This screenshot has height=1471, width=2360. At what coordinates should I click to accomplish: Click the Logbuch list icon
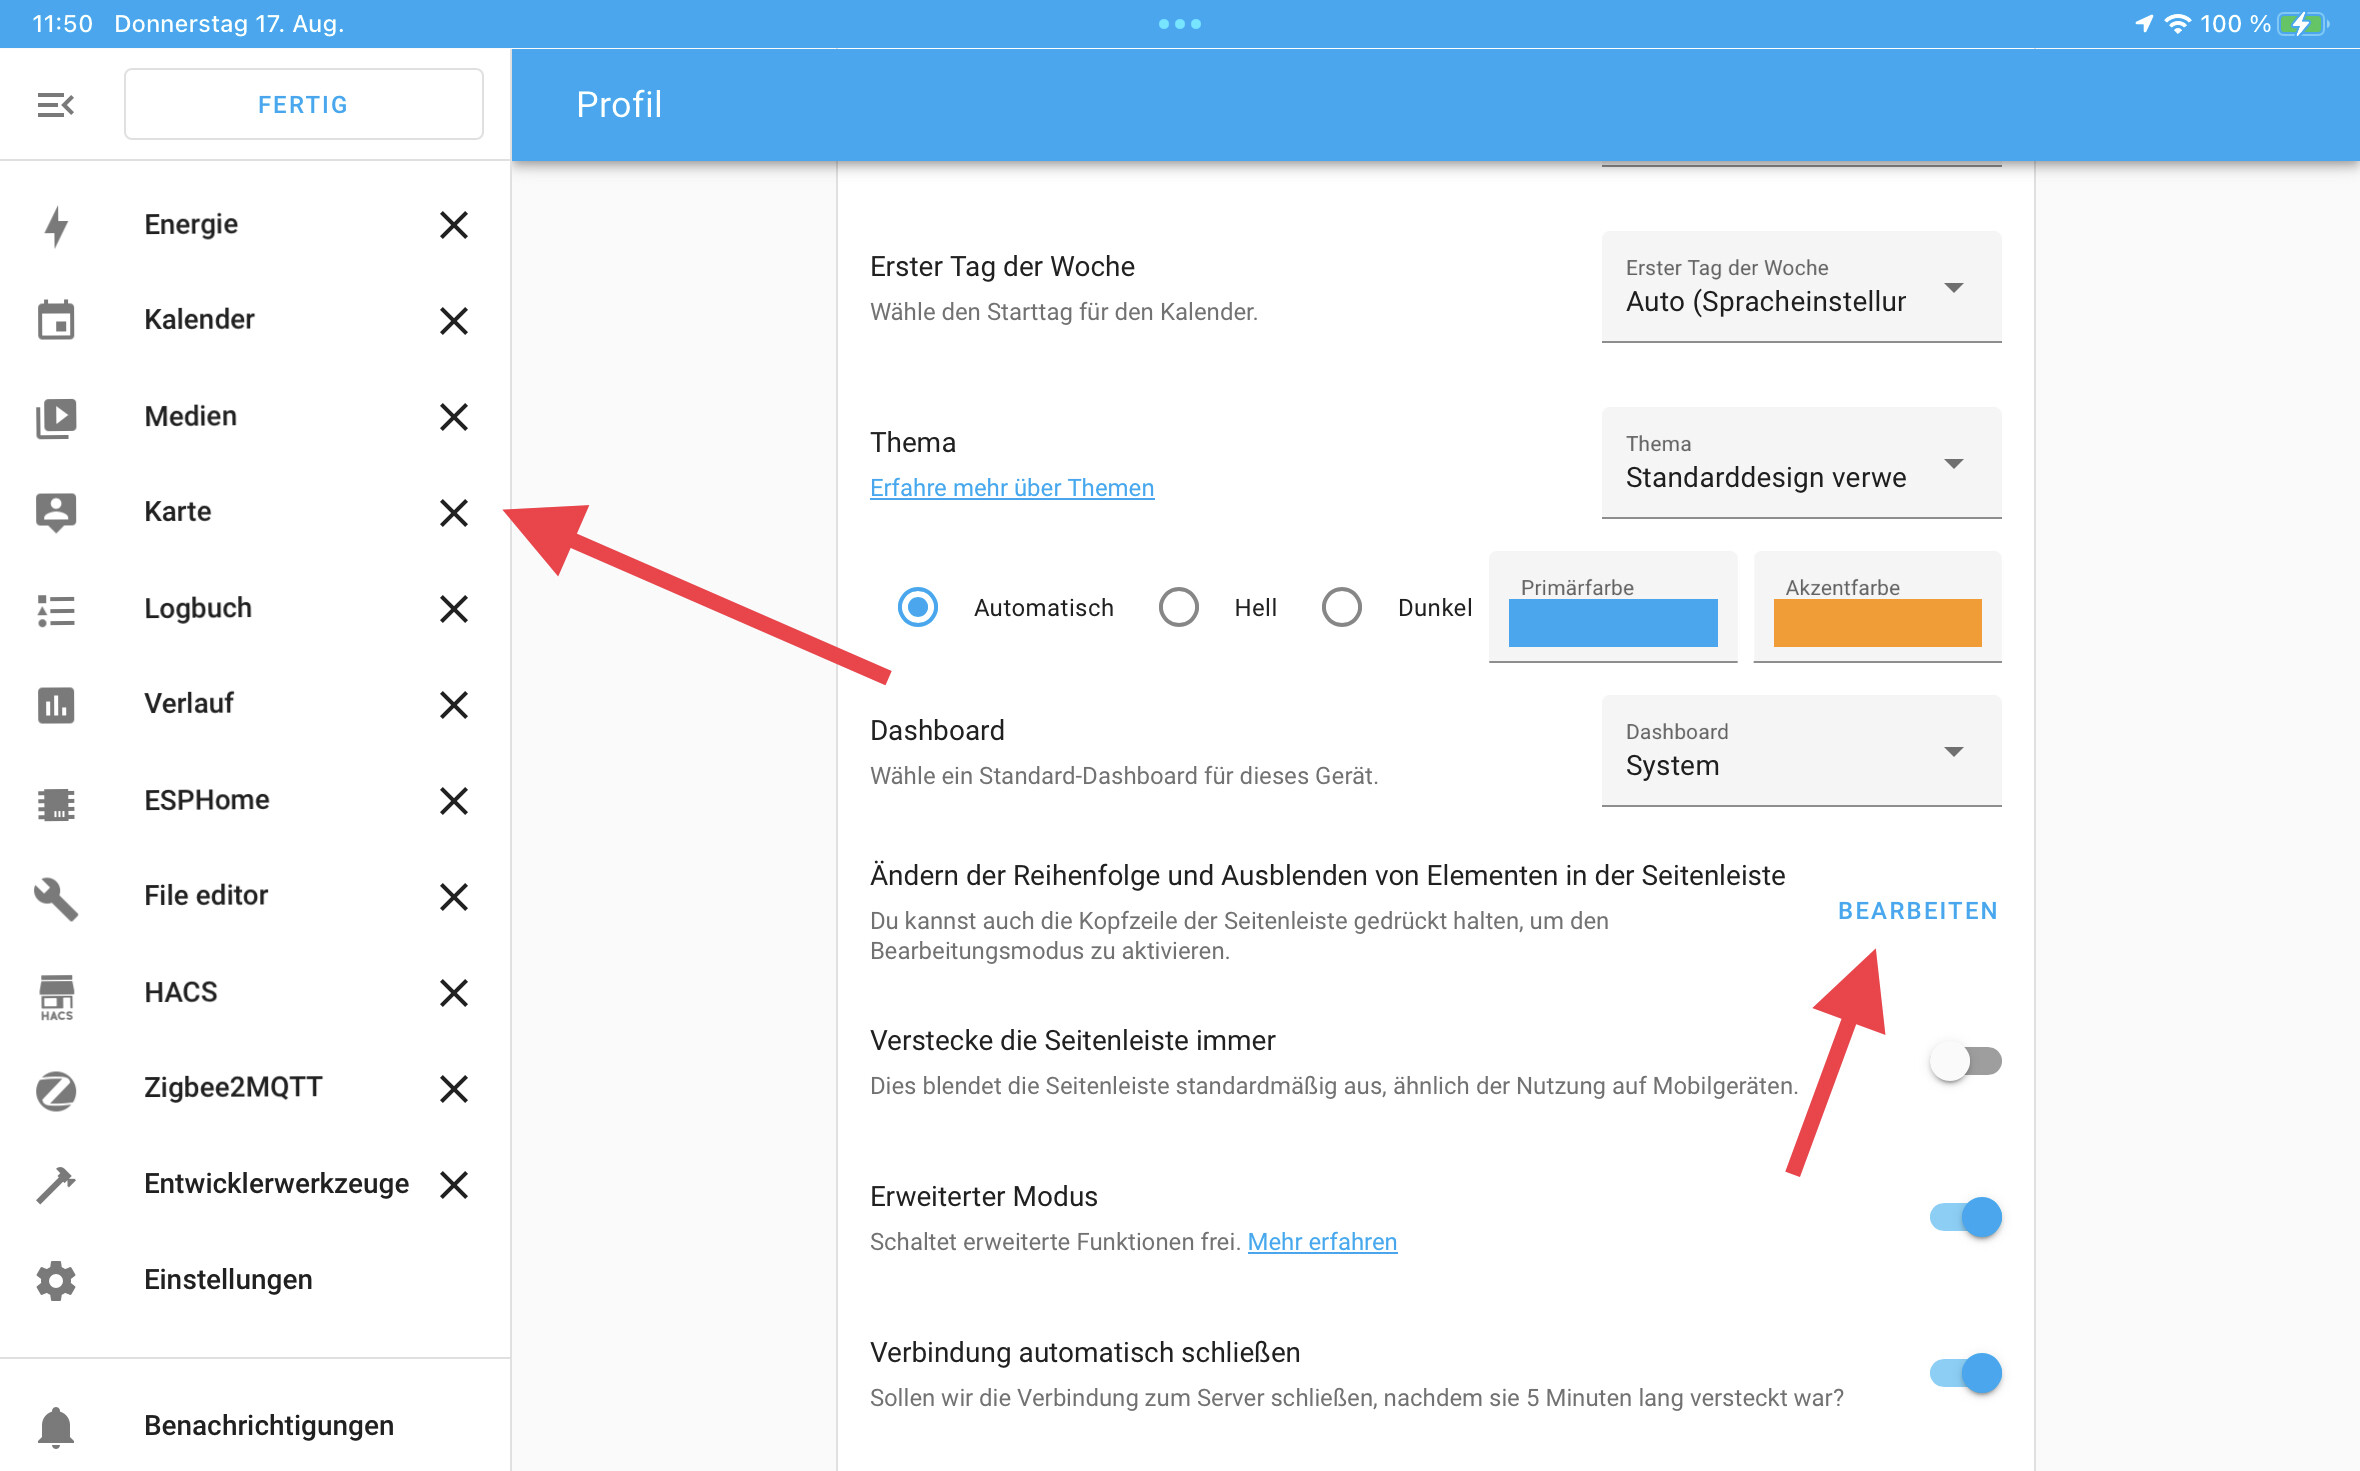56,609
